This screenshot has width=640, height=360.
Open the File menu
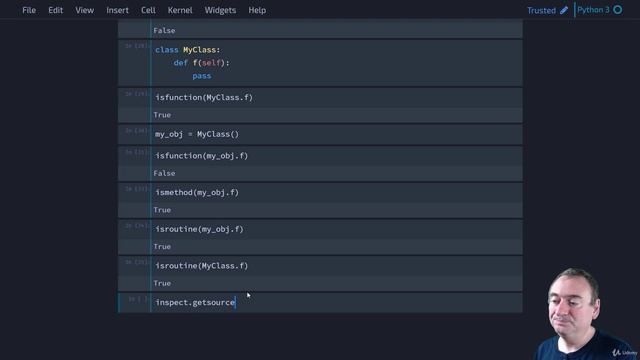[x=29, y=10]
